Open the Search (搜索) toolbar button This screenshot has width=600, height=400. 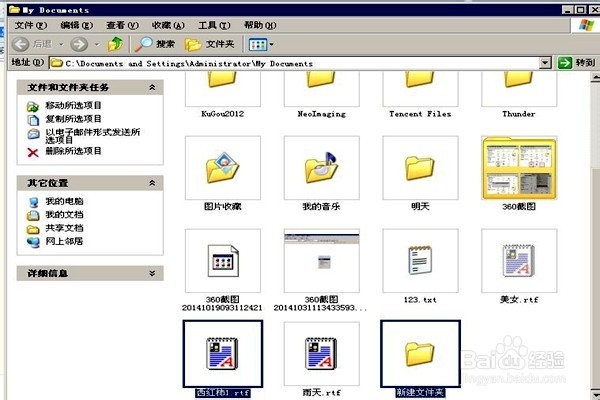[155, 44]
